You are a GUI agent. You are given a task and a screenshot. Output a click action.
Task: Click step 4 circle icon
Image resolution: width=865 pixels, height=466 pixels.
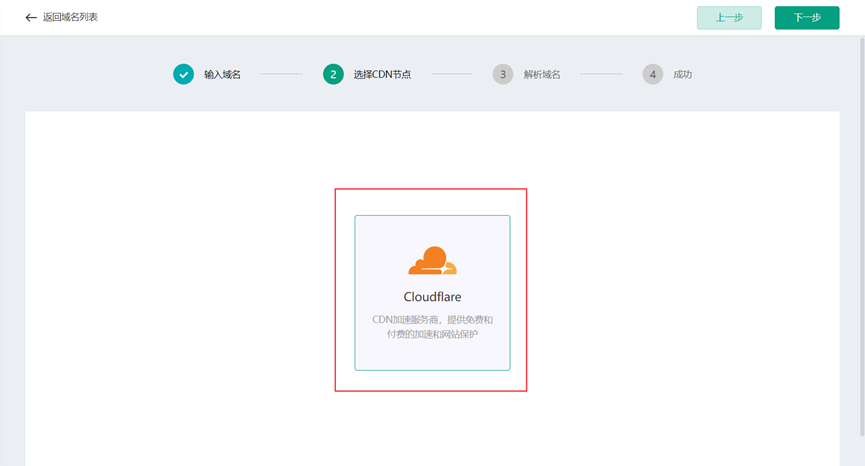point(653,74)
